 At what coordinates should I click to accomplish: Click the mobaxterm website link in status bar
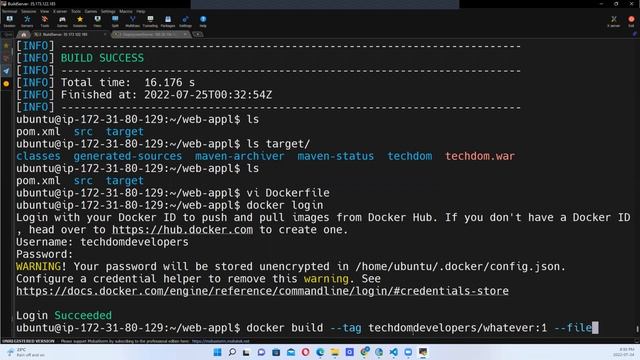point(220,341)
